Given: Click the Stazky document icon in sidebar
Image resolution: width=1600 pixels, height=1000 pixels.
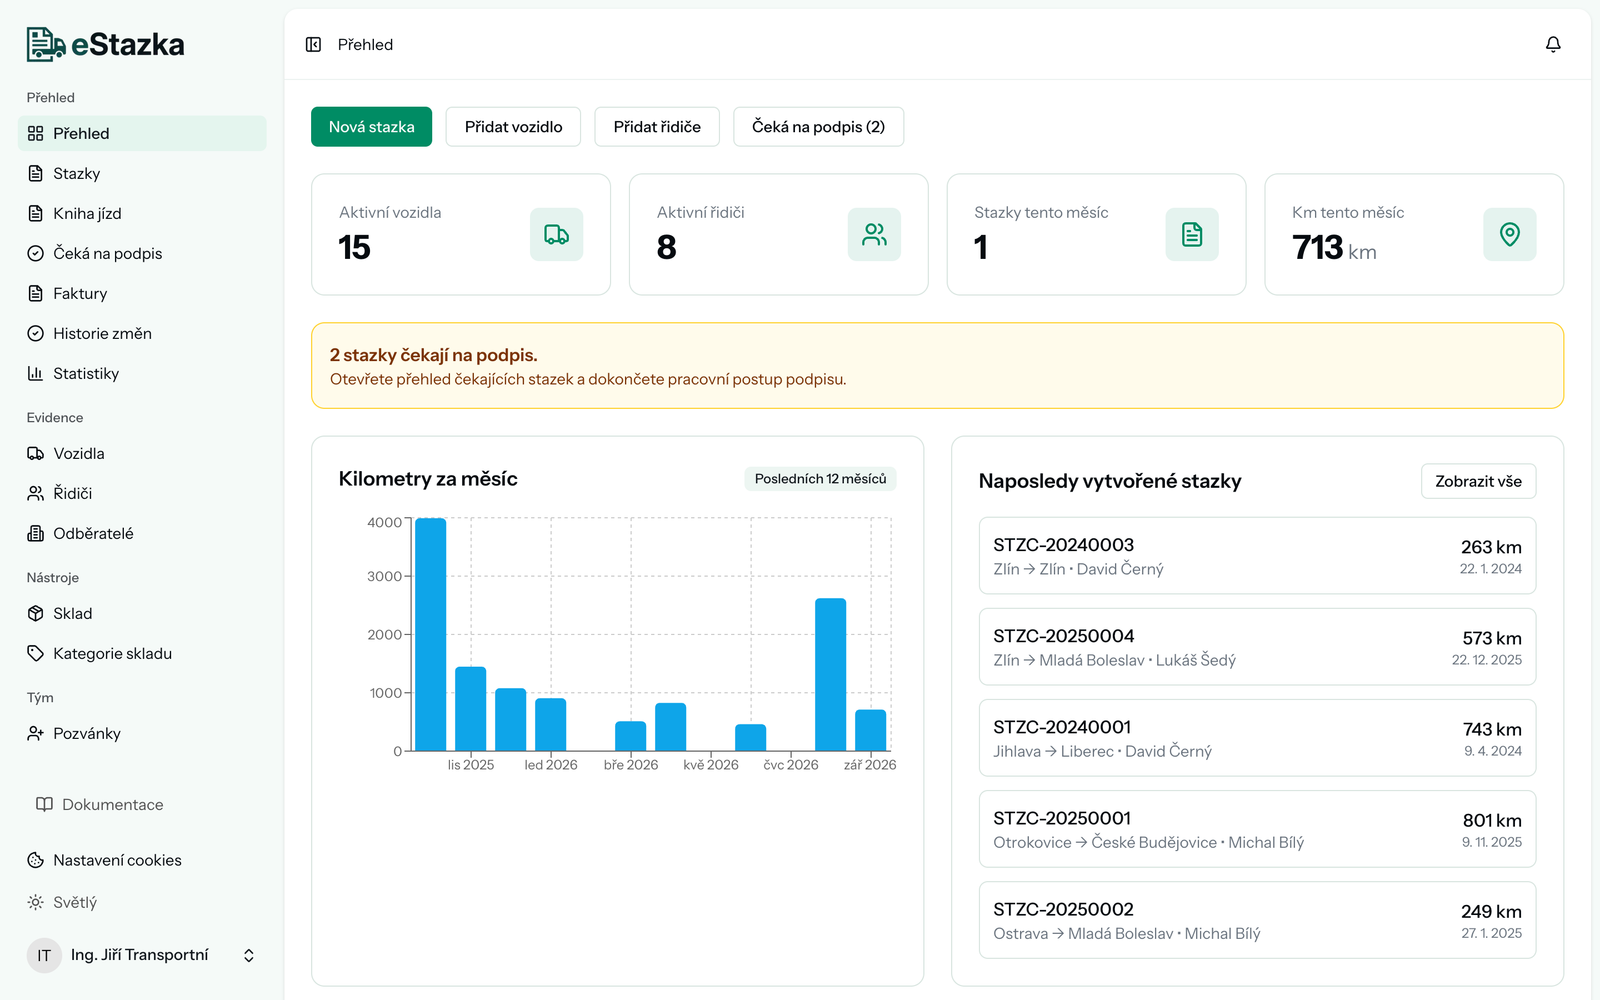Looking at the screenshot, I should (35, 173).
